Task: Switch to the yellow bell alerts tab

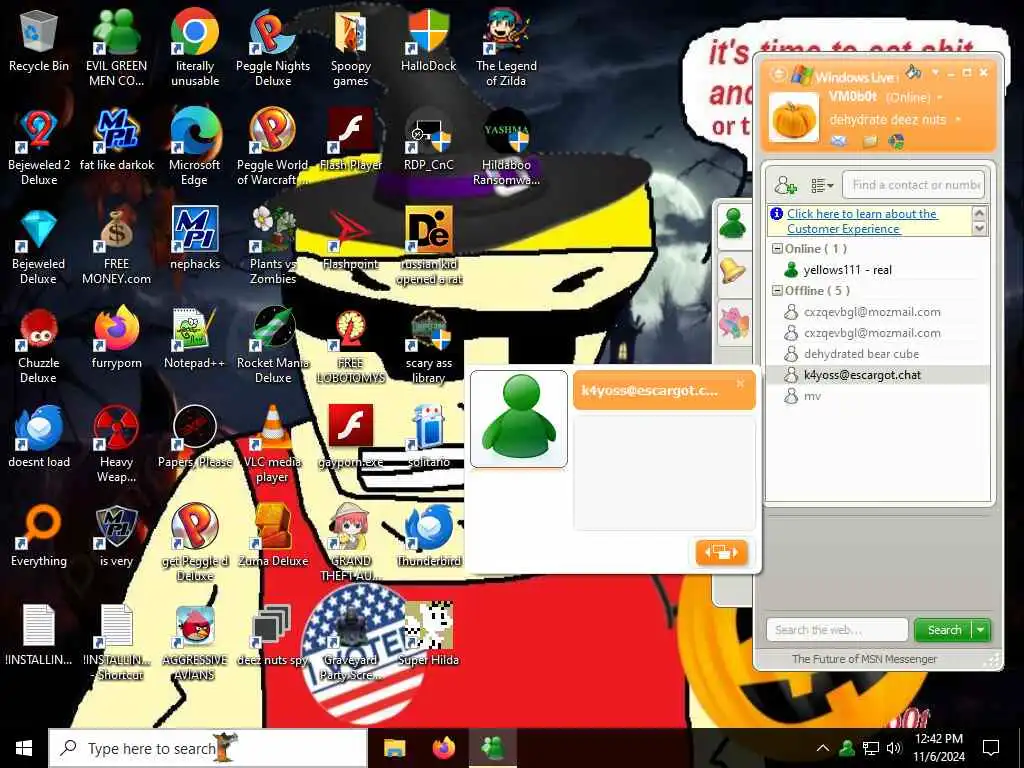Action: tap(733, 272)
